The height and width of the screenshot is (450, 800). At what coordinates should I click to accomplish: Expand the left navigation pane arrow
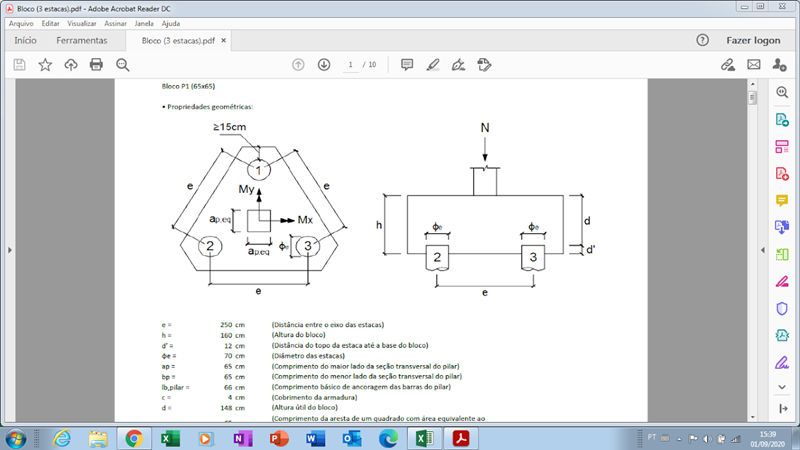(x=10, y=250)
